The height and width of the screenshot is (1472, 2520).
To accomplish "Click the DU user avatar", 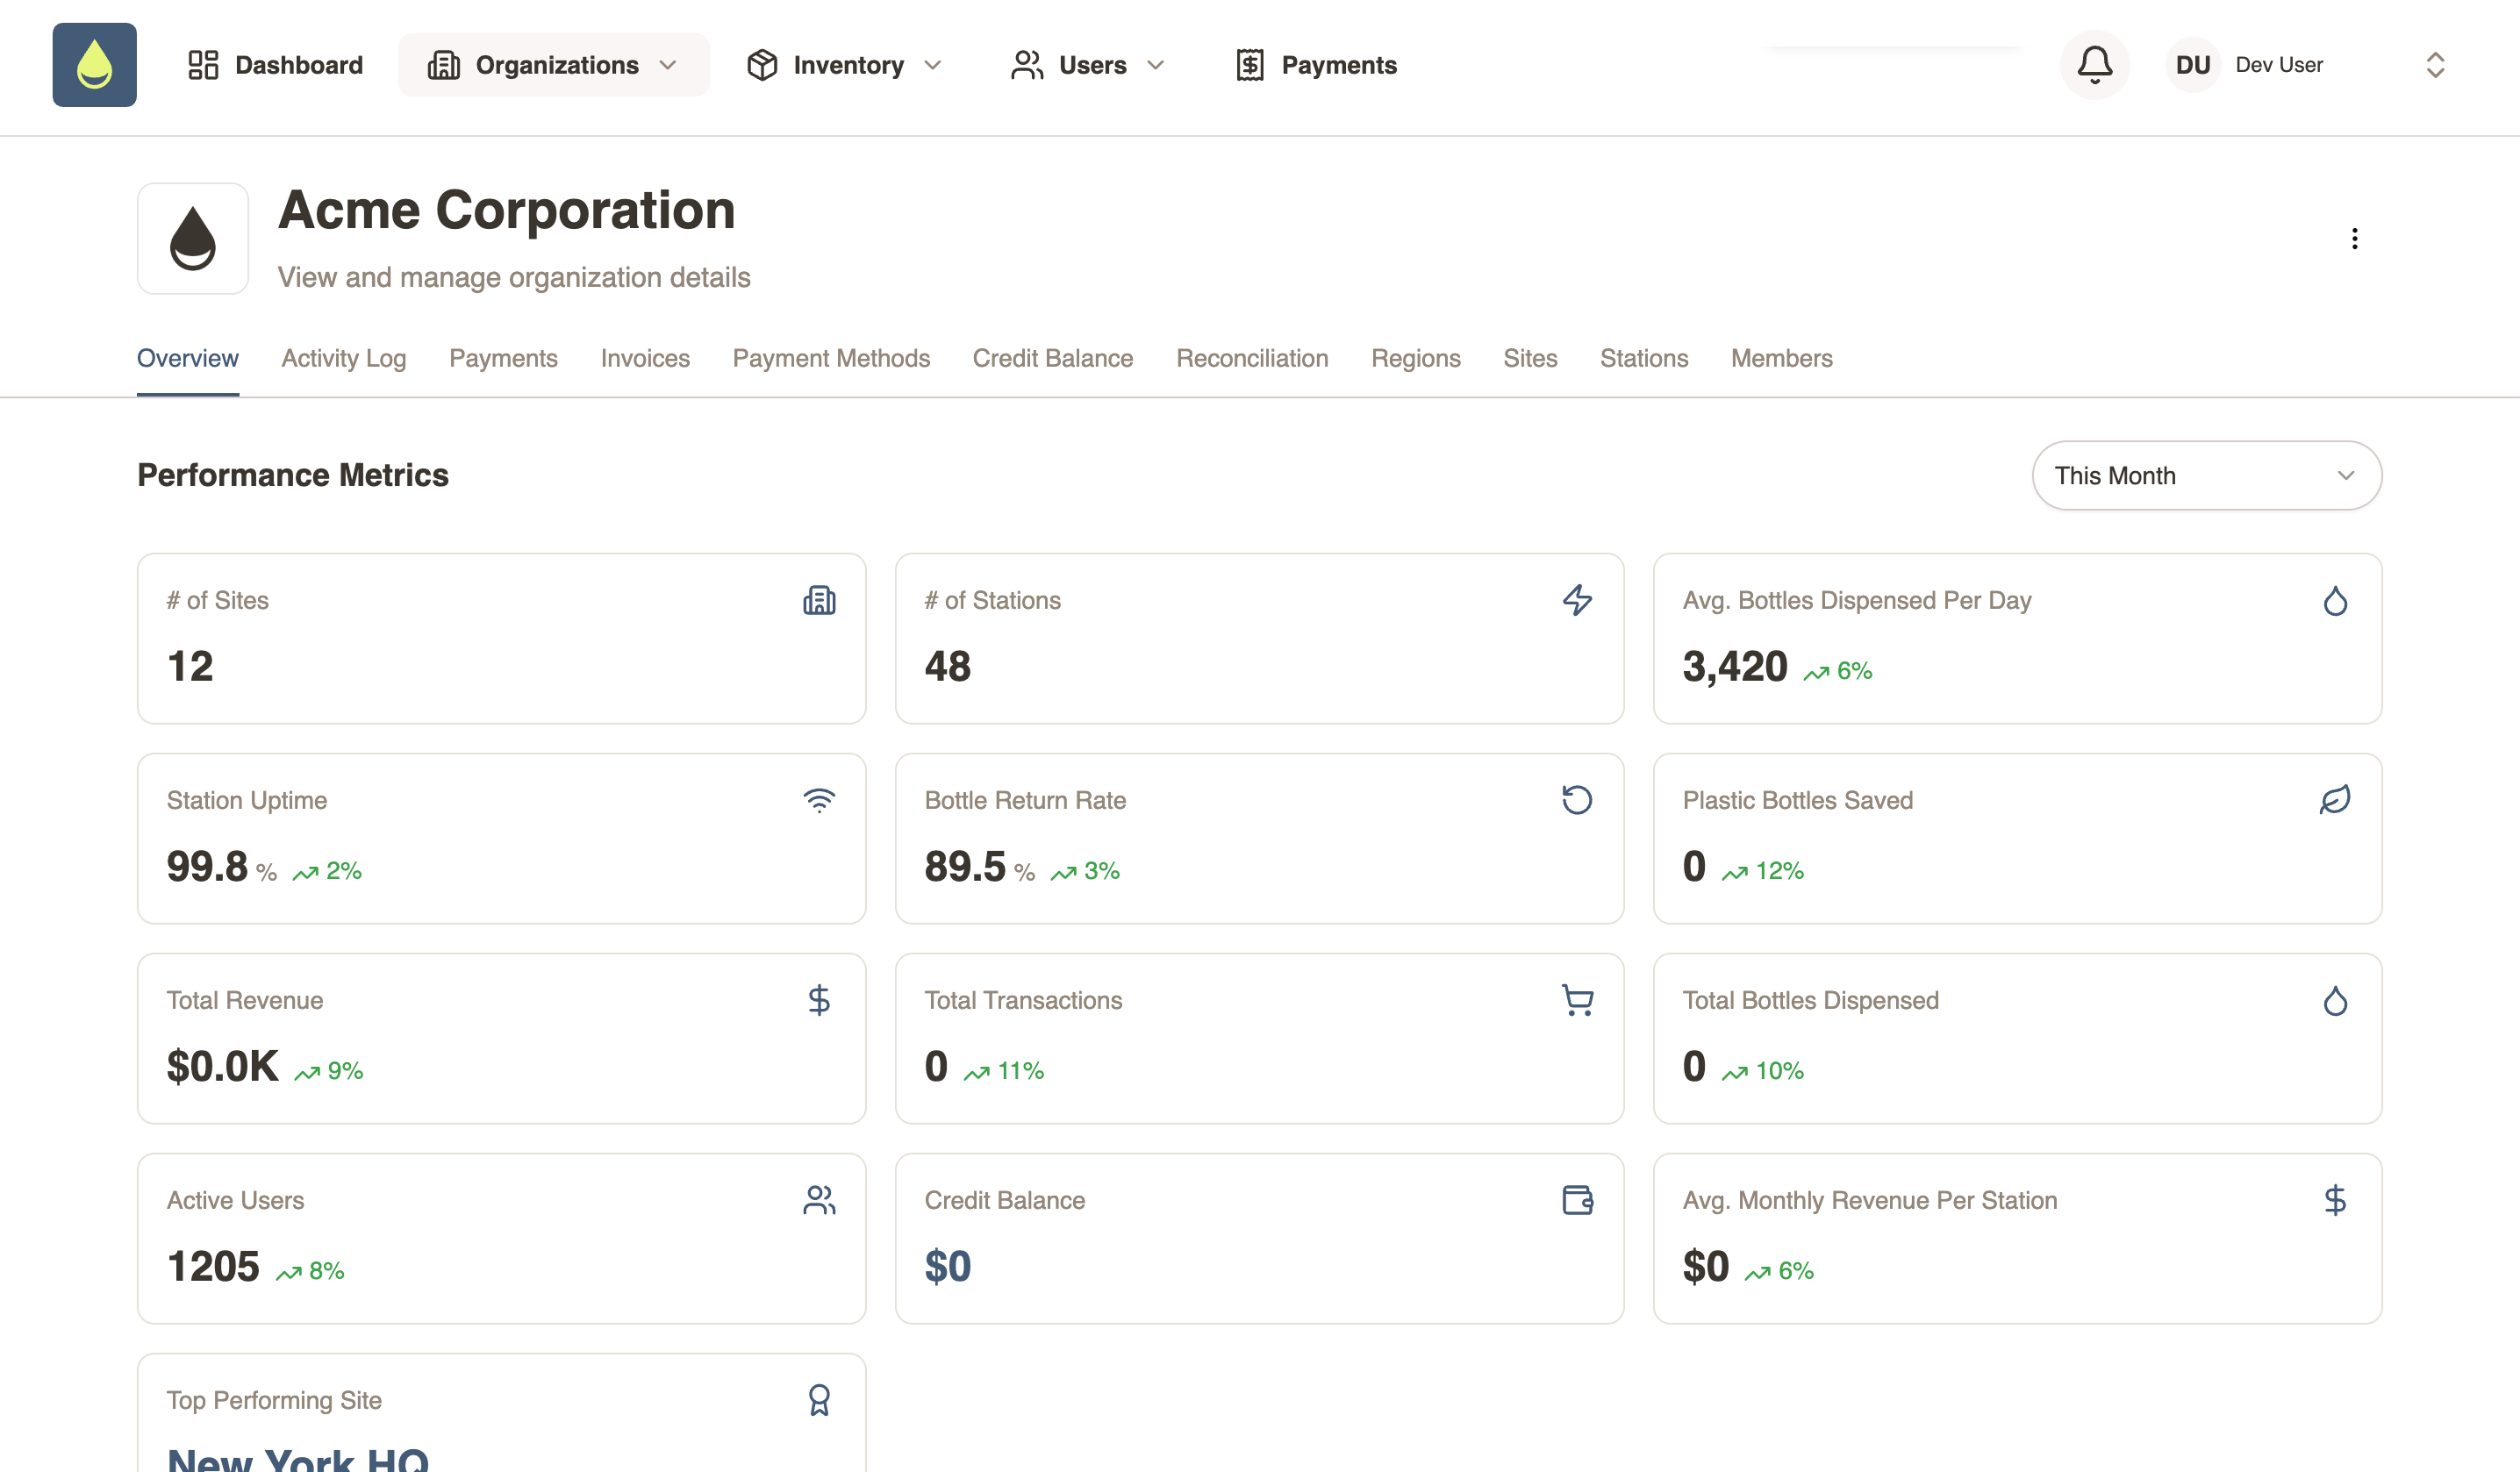I will pos(2193,65).
